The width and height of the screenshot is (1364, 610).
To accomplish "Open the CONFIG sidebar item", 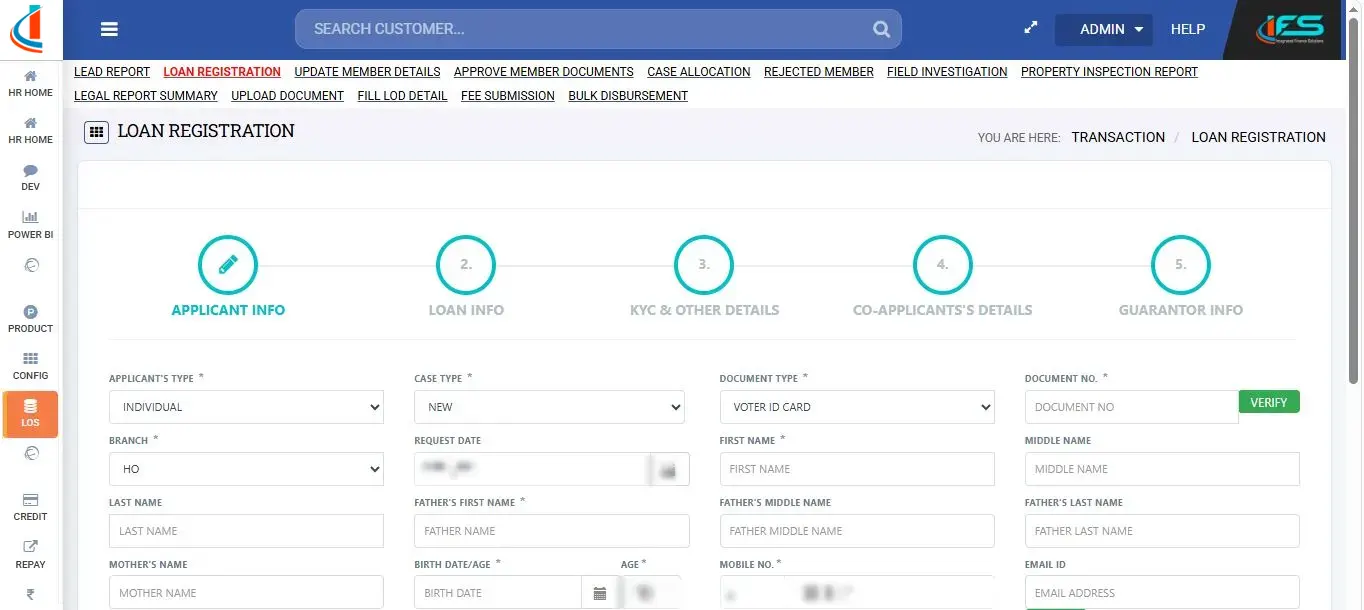I will 30,366.
